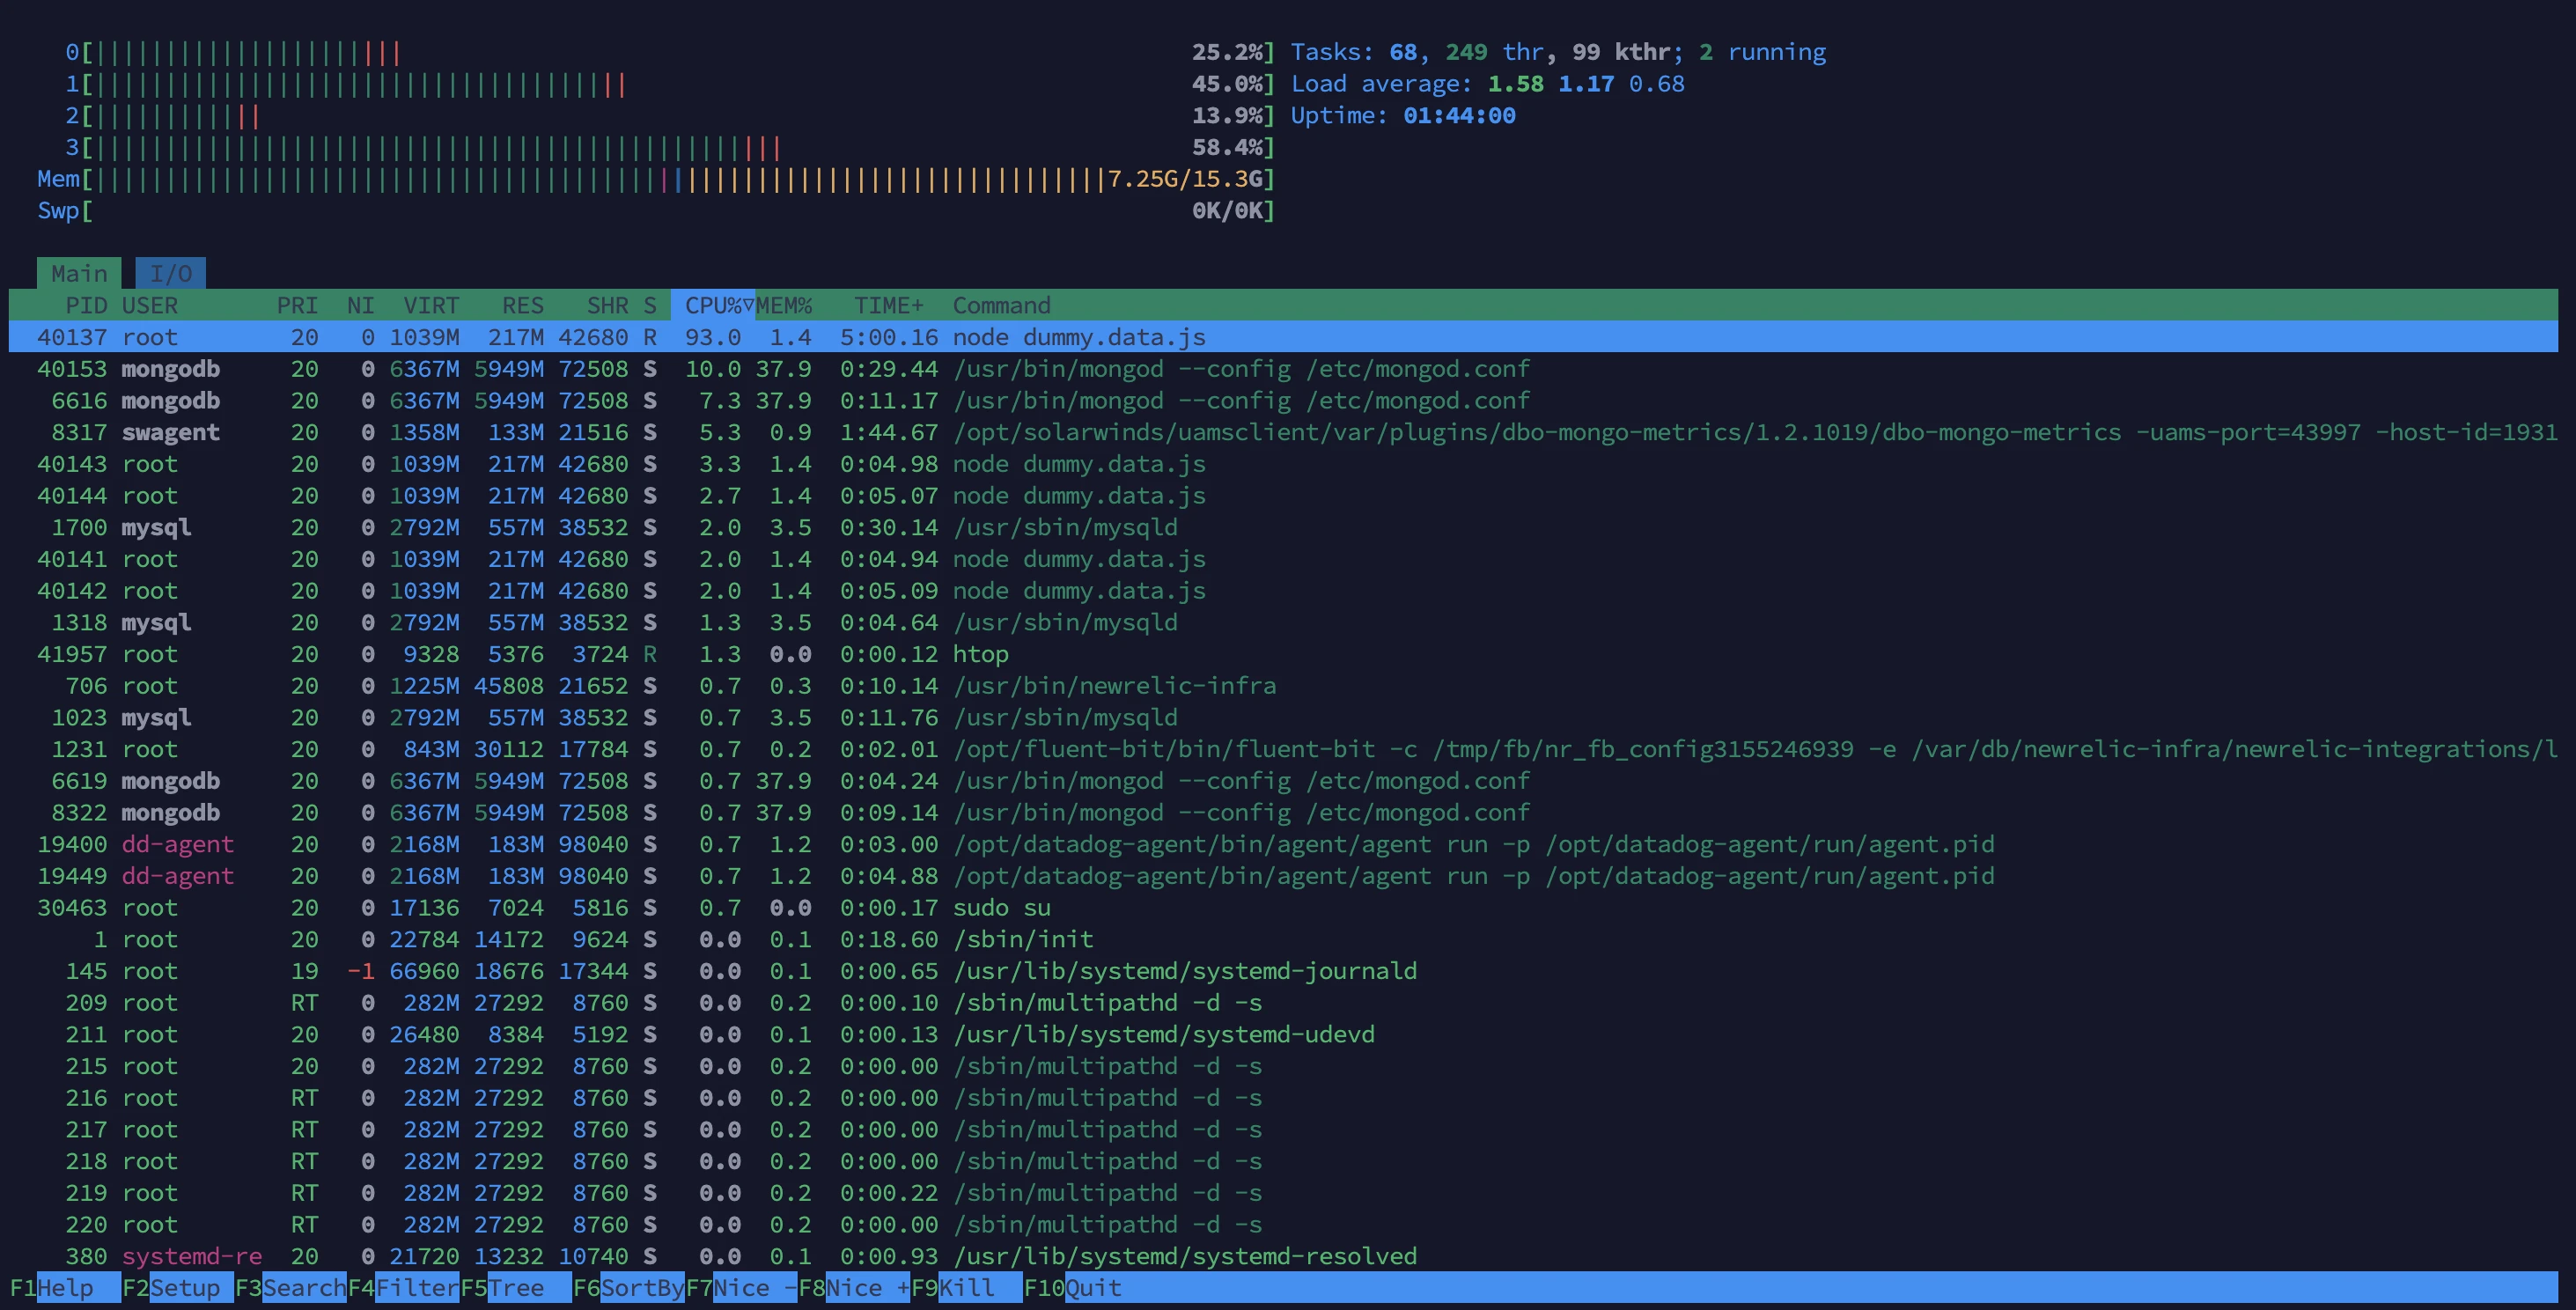Click F3 Search in the function bar
The image size is (2576, 1310).
[x=291, y=1287]
